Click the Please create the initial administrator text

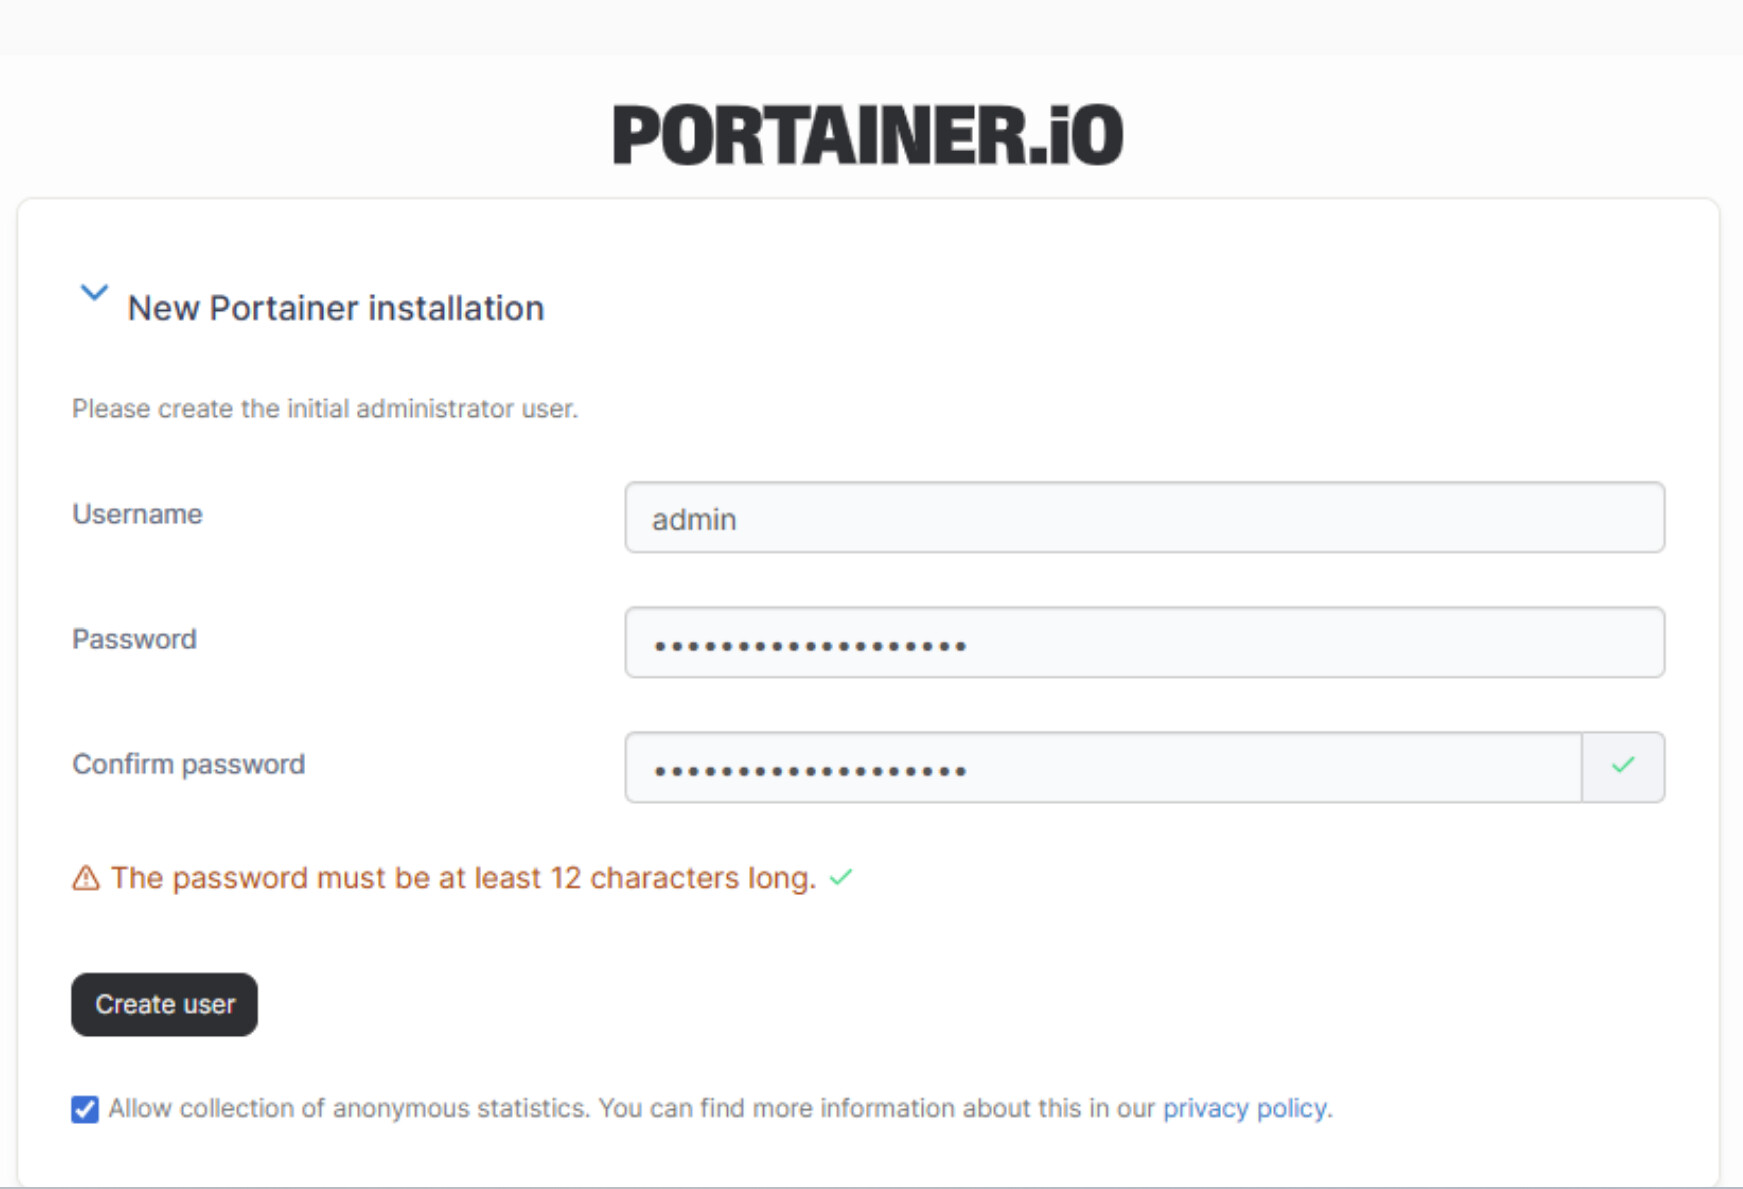pyautogui.click(x=325, y=408)
